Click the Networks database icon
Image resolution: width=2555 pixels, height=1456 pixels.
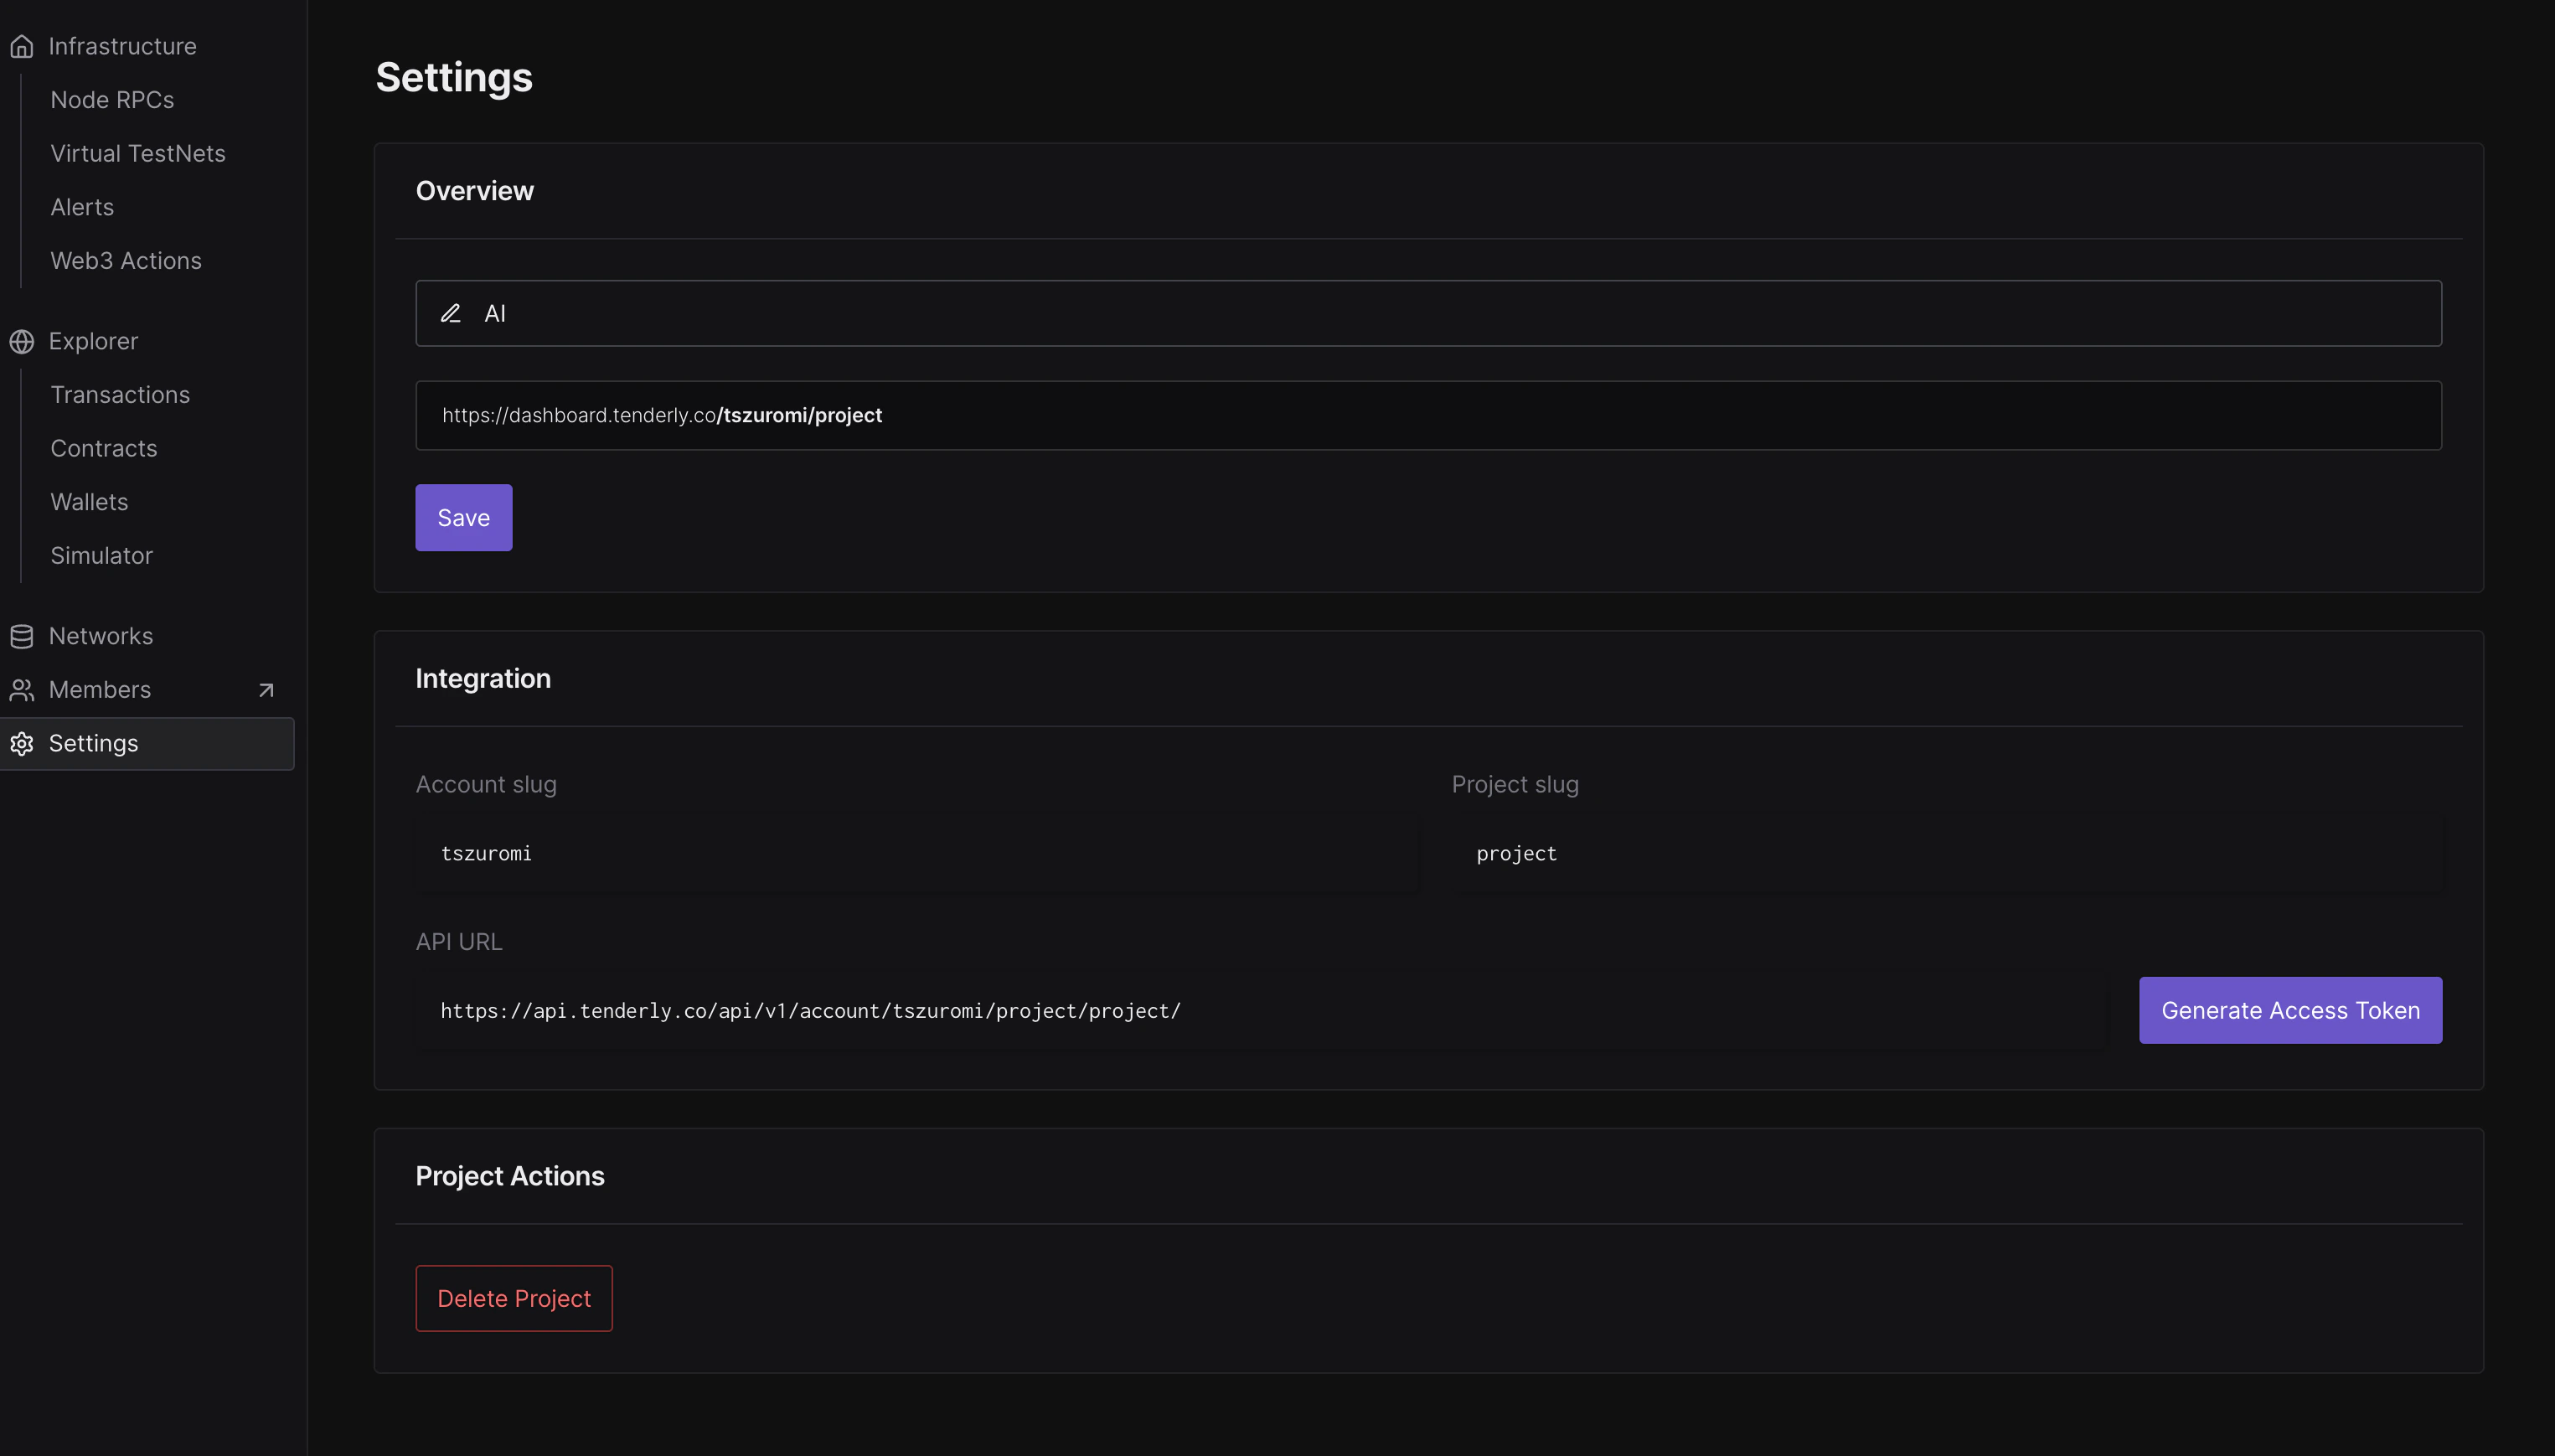pos(22,636)
